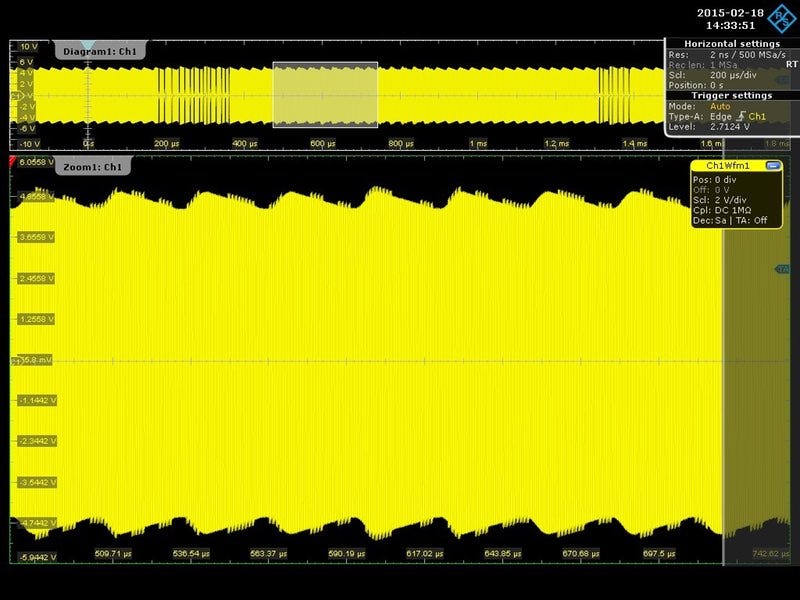
Task: Click the red corner marker of Zoom1
Action: (13, 161)
